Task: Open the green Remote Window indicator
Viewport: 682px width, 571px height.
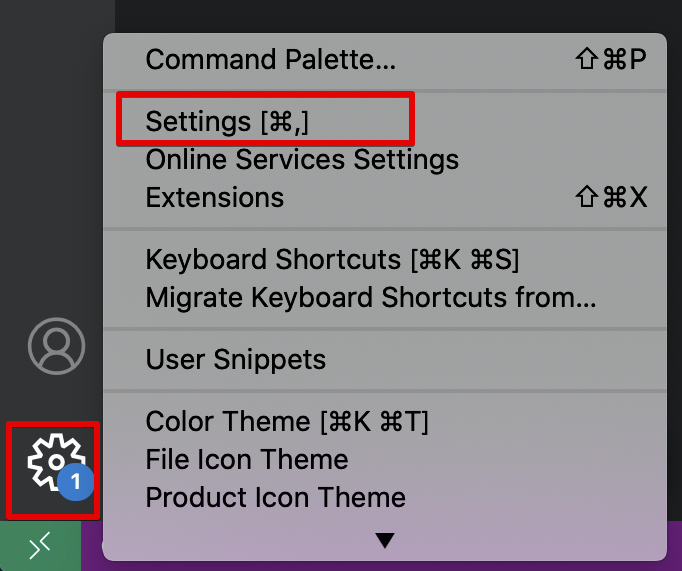Action: pos(40,546)
